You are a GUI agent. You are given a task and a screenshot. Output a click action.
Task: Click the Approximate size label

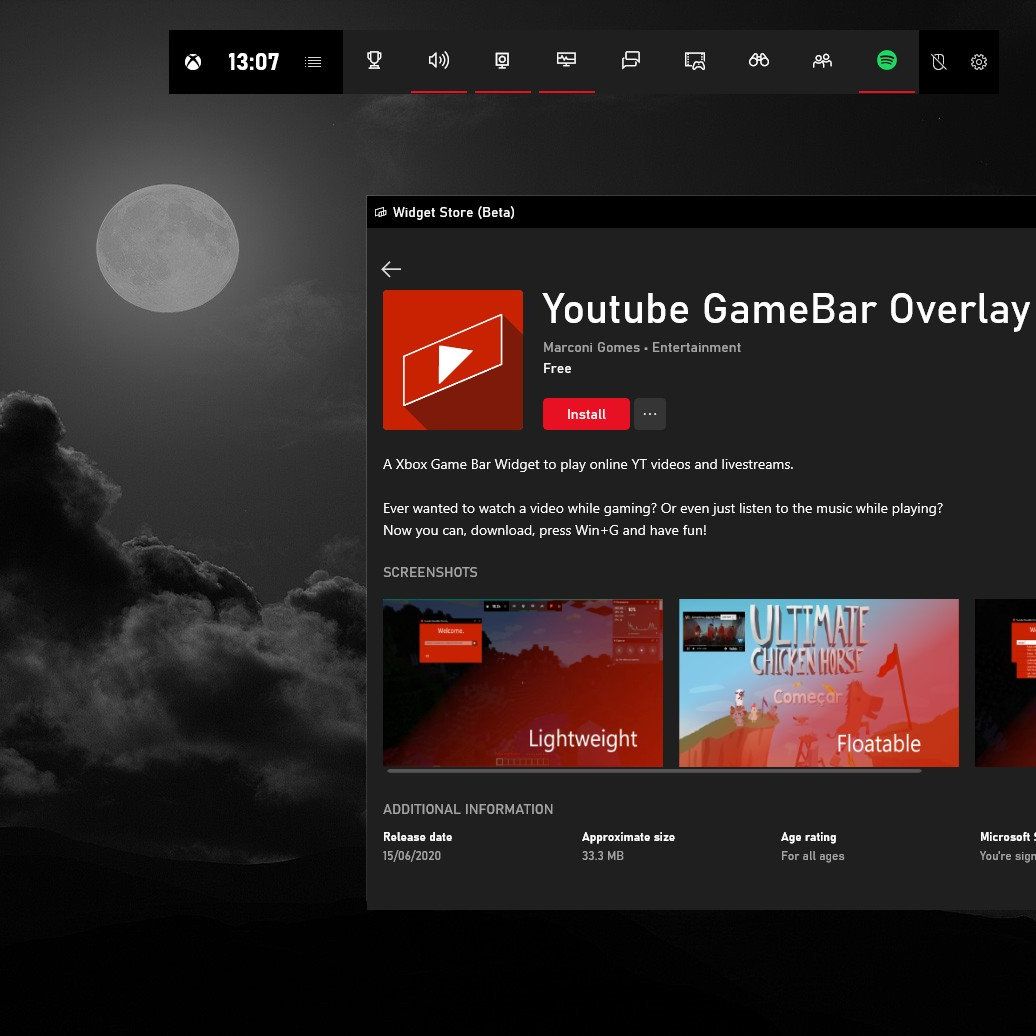[x=628, y=837]
